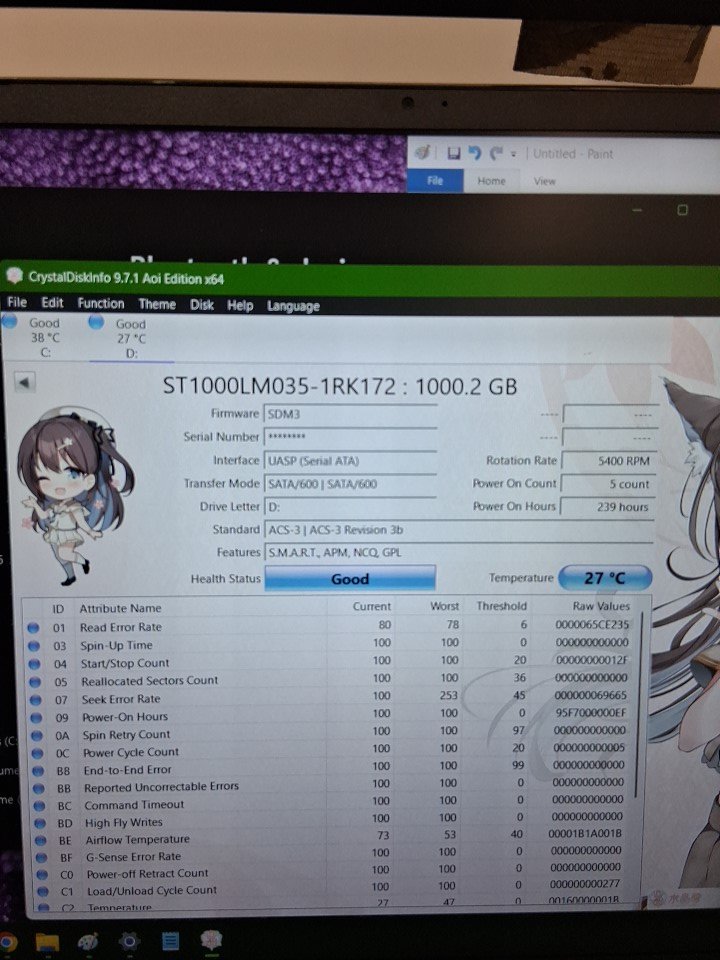Click the previous disk arrow button
The height and width of the screenshot is (960, 720).
tap(24, 382)
